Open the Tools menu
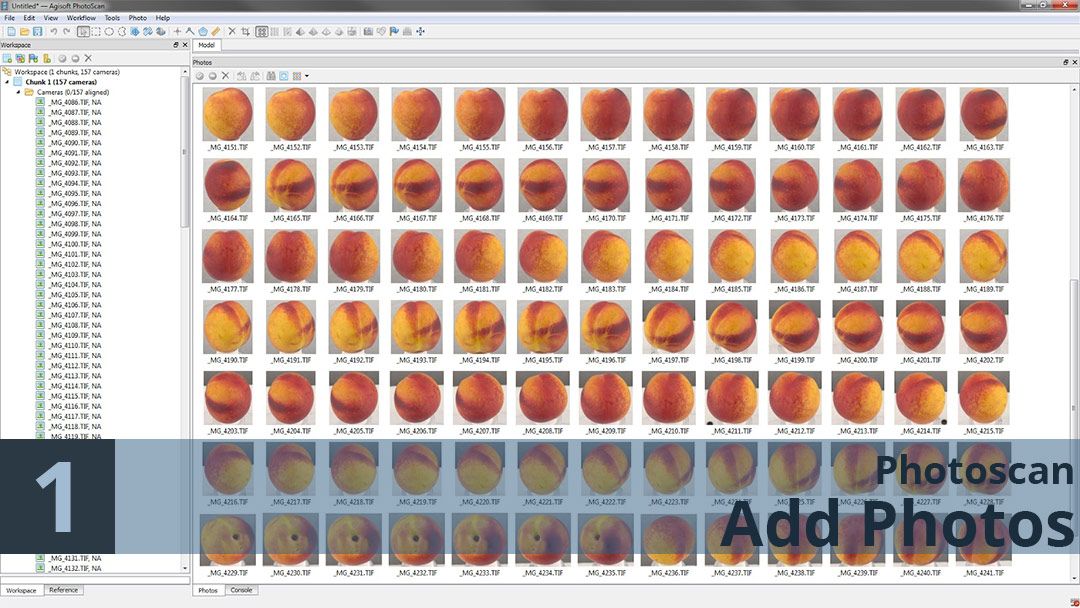1080x608 pixels. [112, 18]
